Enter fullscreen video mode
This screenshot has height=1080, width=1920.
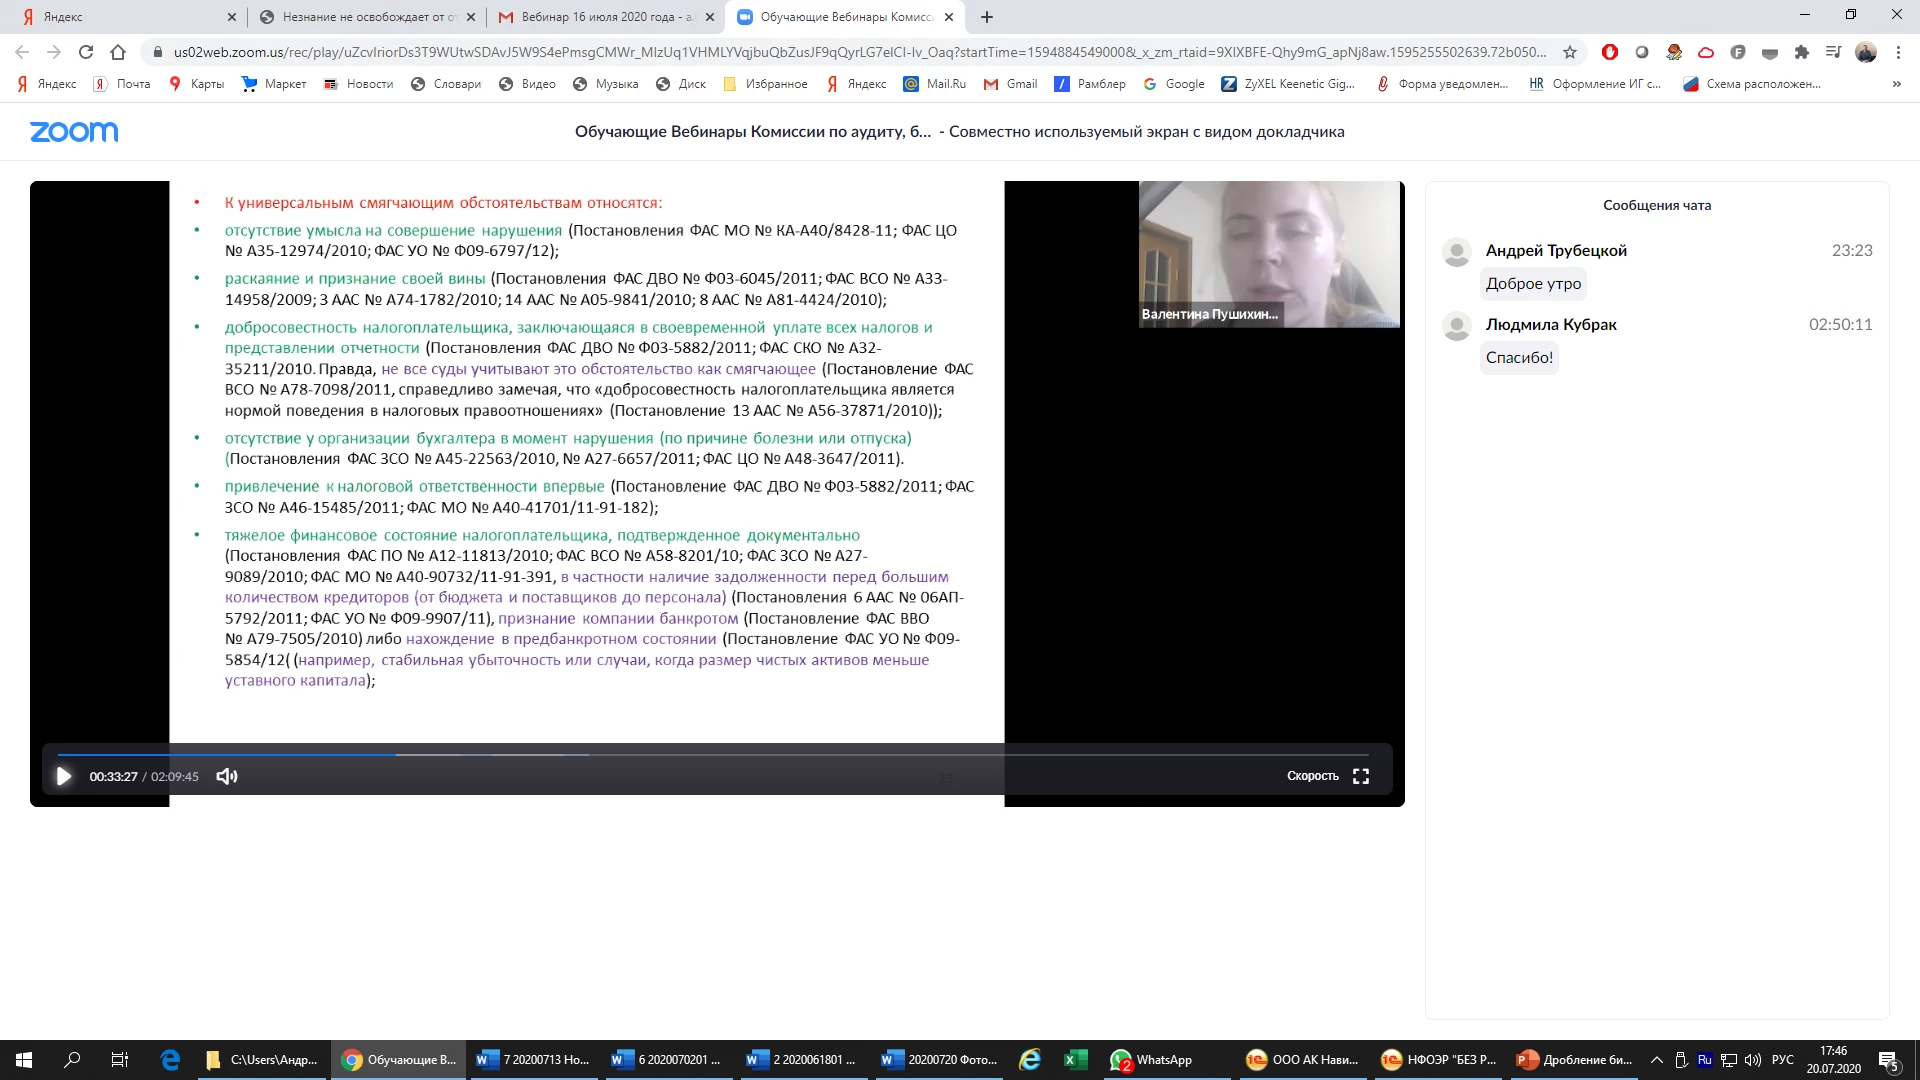coord(1361,776)
